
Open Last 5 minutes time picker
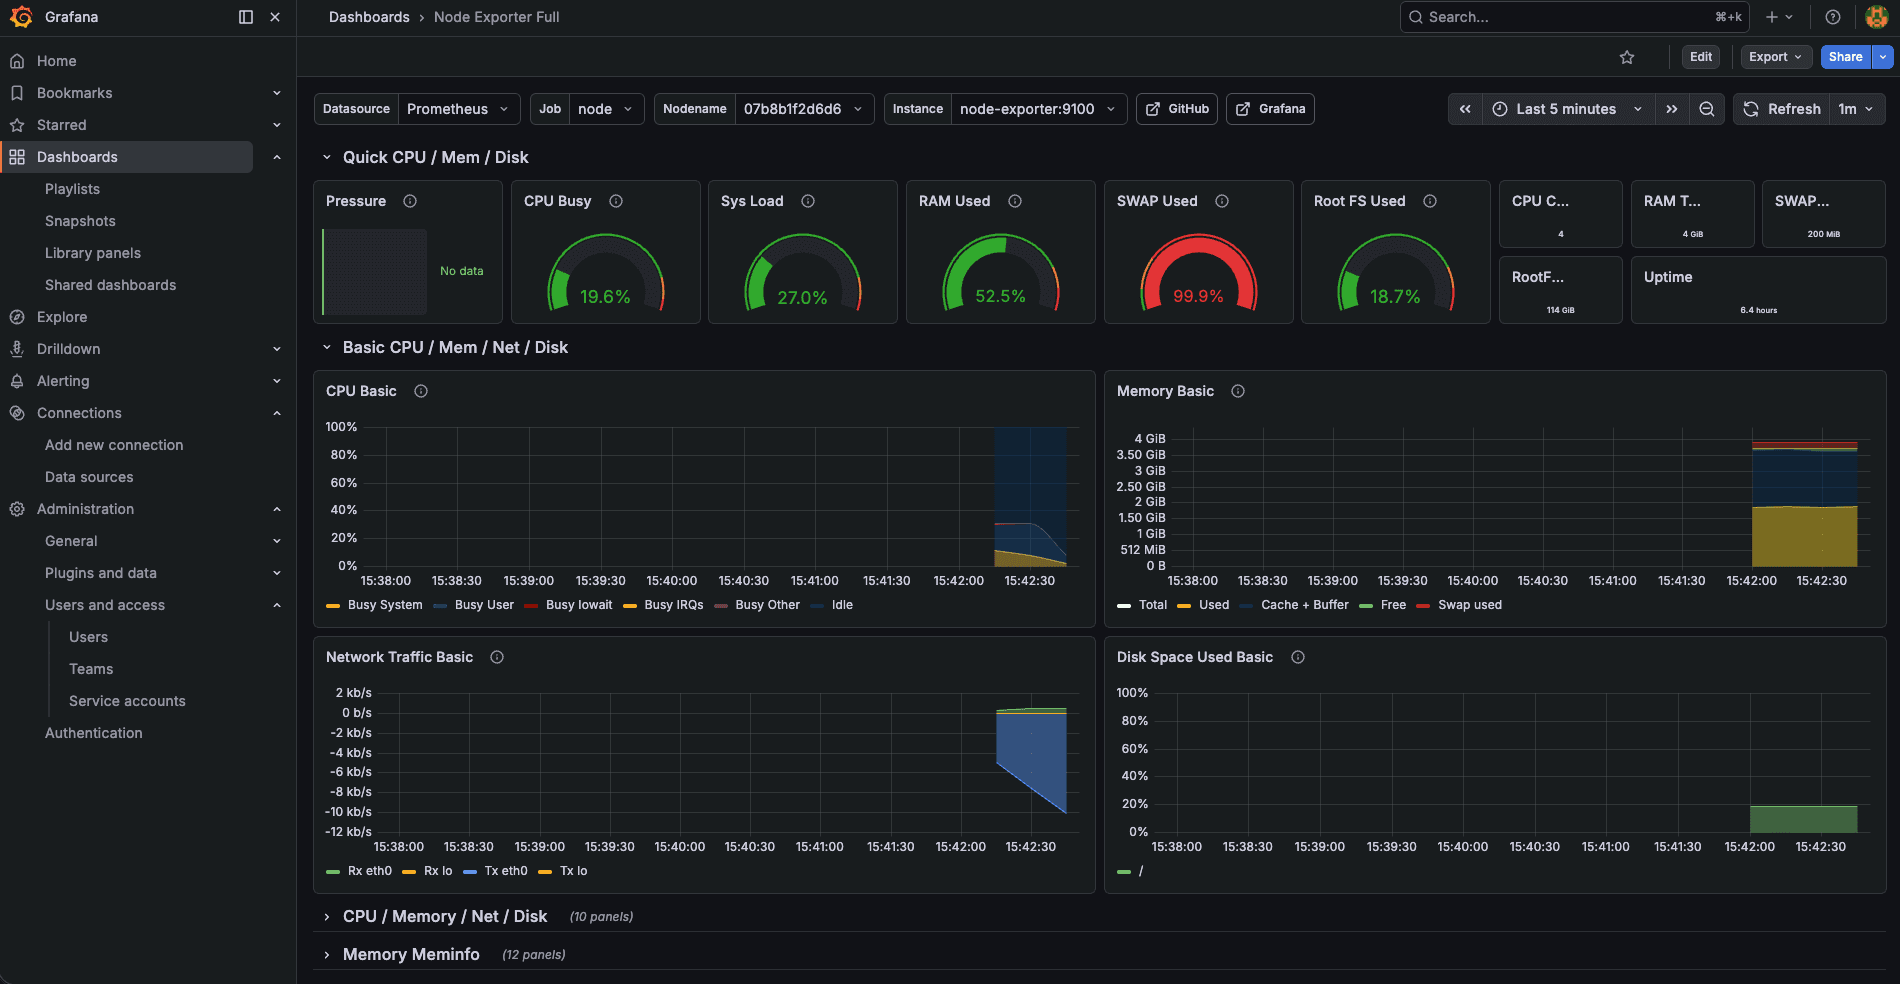tap(1568, 109)
